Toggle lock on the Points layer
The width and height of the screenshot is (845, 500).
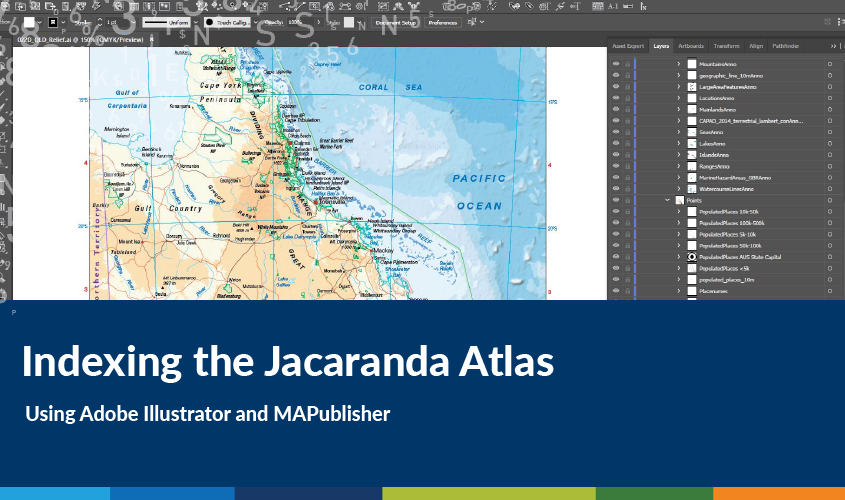[x=627, y=200]
